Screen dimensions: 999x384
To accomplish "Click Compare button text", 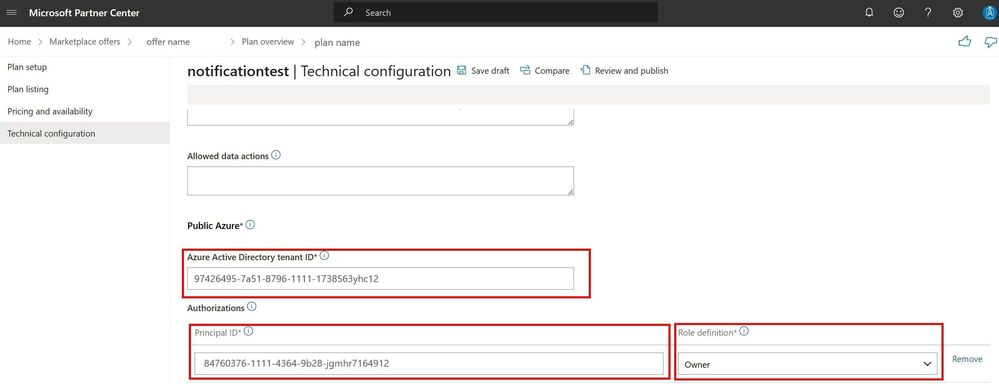I will pos(552,71).
